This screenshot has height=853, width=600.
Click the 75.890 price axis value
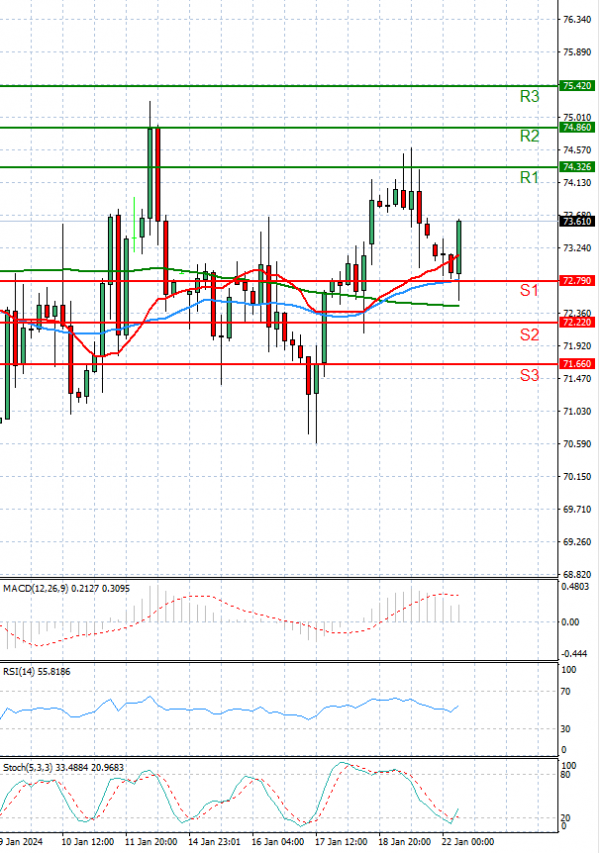click(x=577, y=52)
